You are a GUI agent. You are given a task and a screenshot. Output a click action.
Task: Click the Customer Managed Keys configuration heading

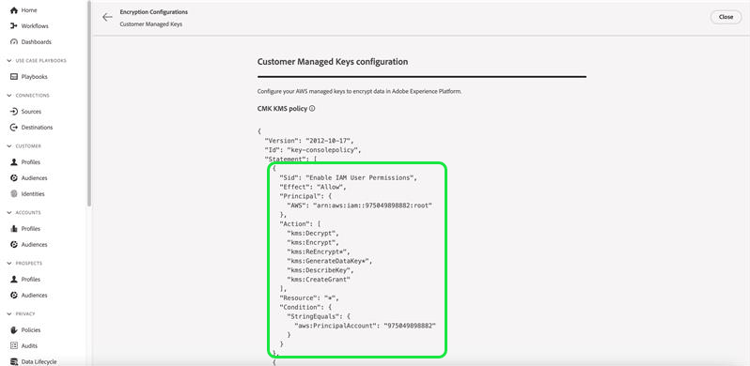click(332, 62)
